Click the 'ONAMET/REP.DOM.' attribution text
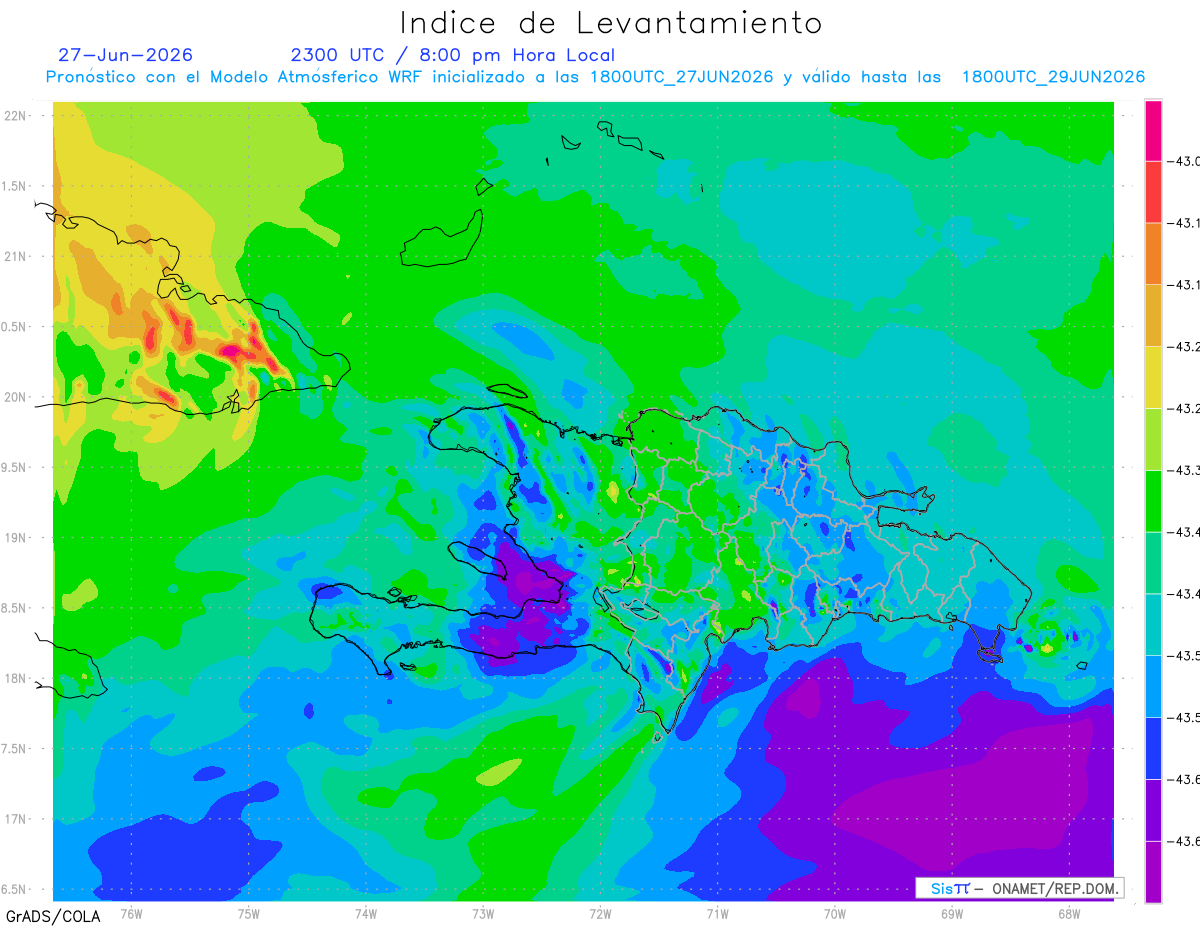Image resolution: width=1200 pixels, height=927 pixels. coord(1054,888)
